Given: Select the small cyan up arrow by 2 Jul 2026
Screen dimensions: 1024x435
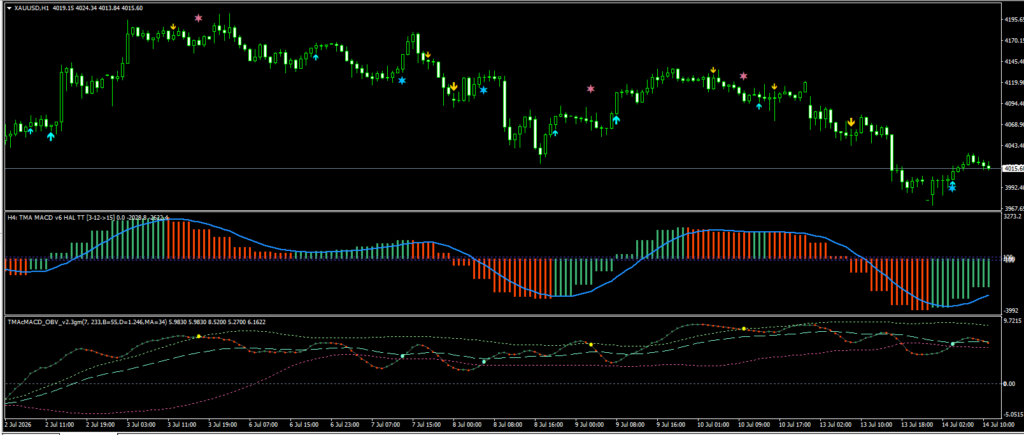Looking at the screenshot, I should [x=30, y=131].
